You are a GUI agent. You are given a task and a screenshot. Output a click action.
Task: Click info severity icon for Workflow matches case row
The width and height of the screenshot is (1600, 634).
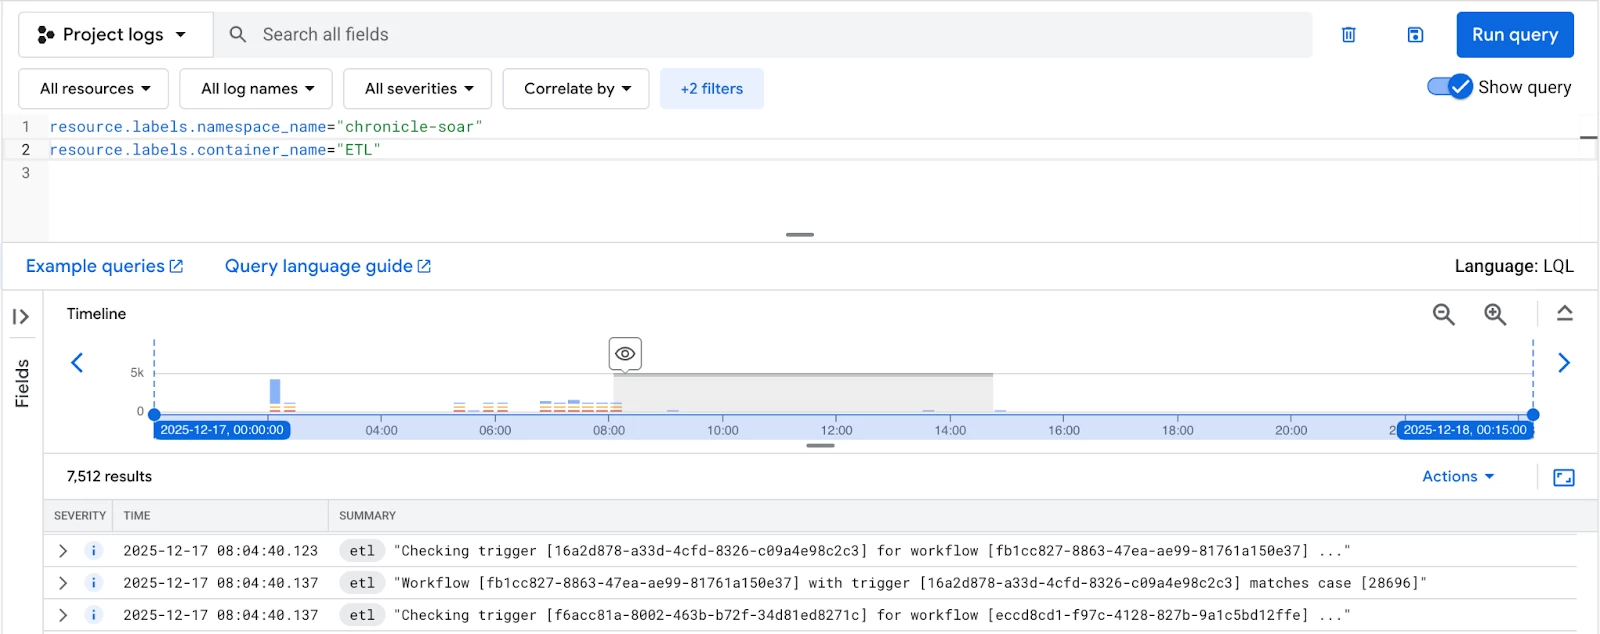click(x=94, y=583)
